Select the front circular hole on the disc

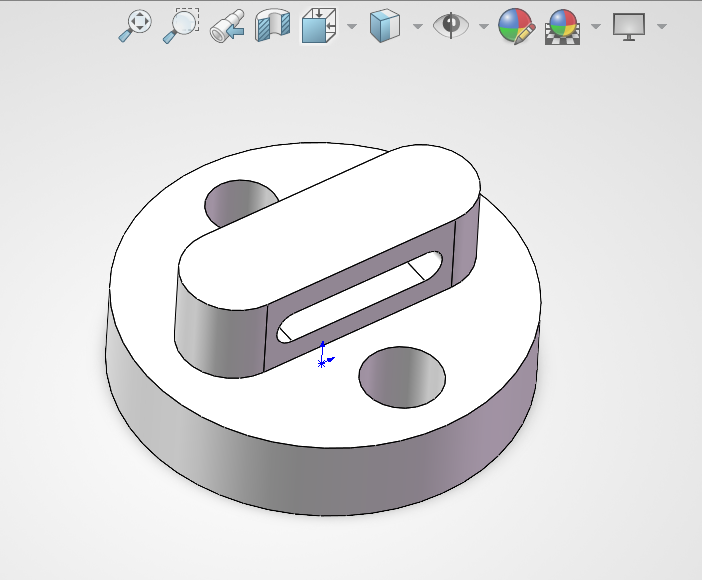click(402, 377)
